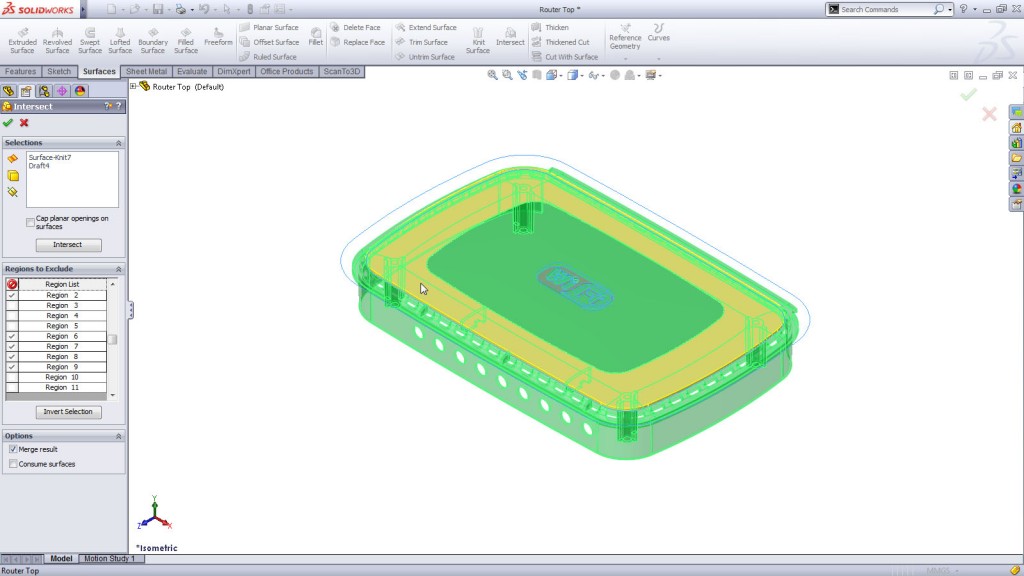The image size is (1024, 576).
Task: Uncheck Region 7 in the region list
Action: (12, 346)
